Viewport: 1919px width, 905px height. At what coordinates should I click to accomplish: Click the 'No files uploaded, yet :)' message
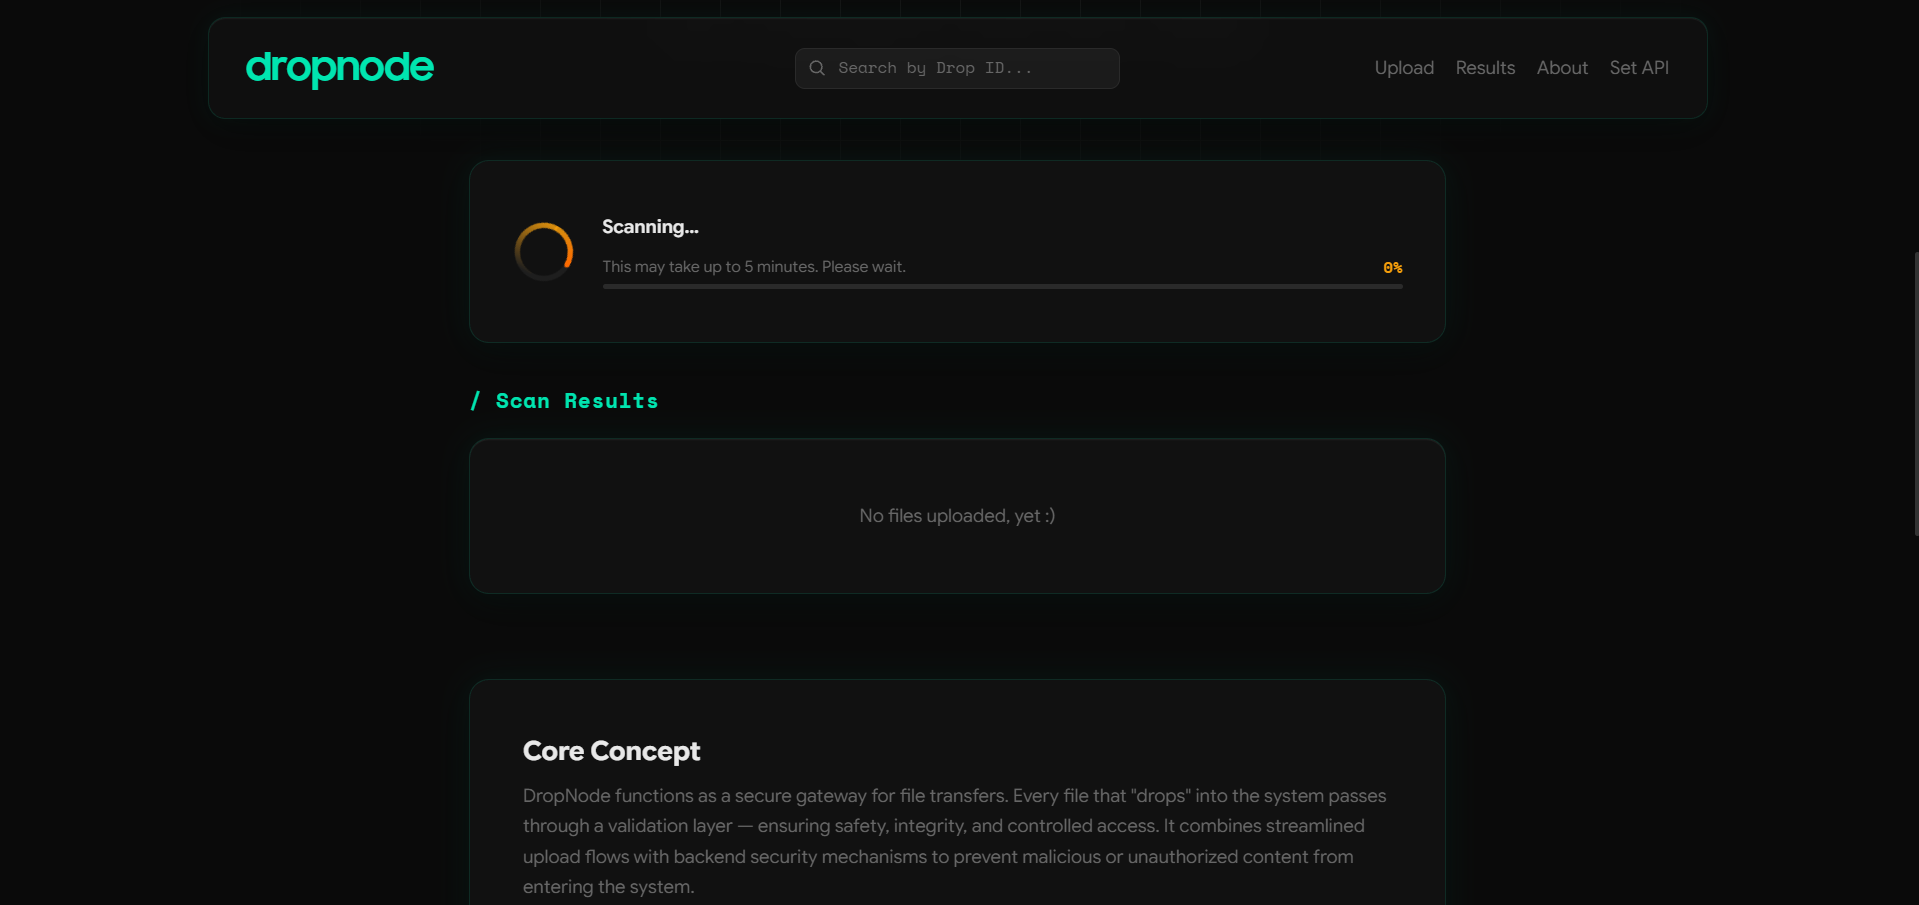(x=956, y=516)
